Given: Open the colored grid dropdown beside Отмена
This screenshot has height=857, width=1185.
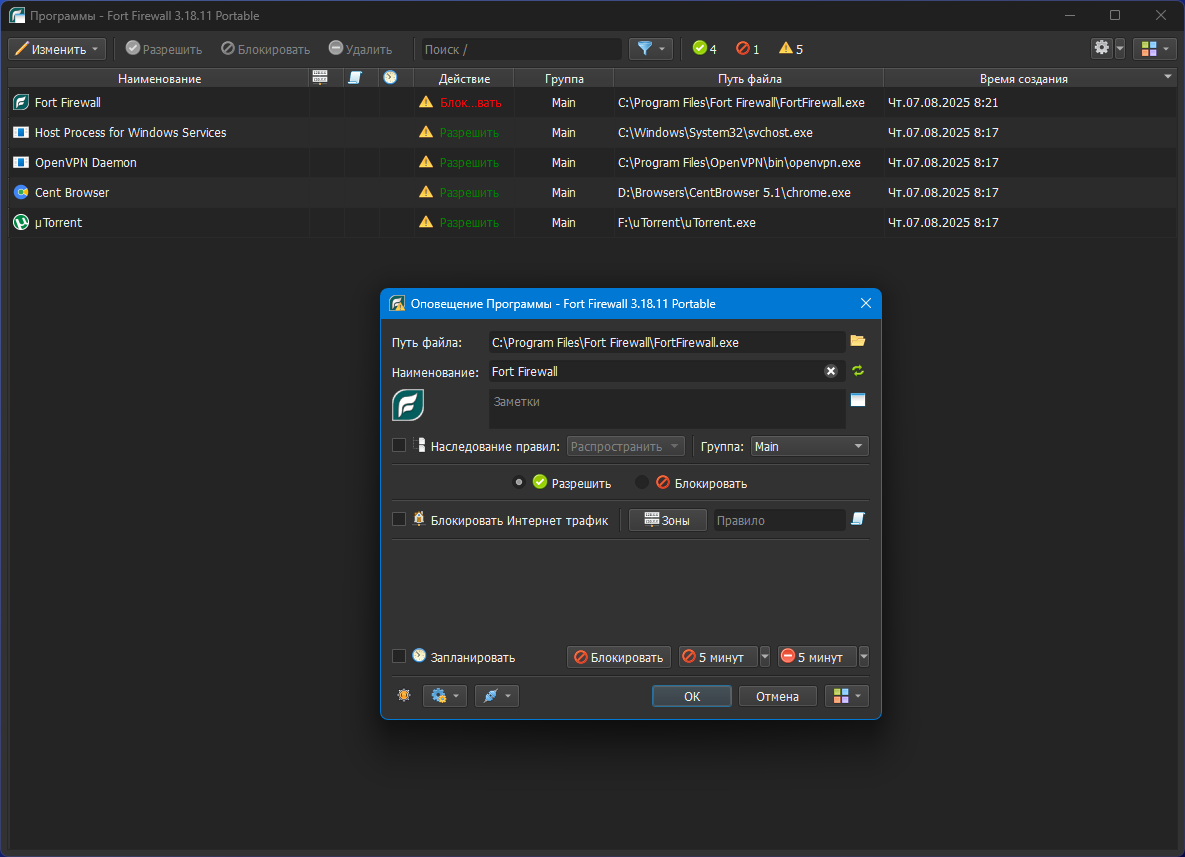Looking at the screenshot, I should pyautogui.click(x=846, y=696).
